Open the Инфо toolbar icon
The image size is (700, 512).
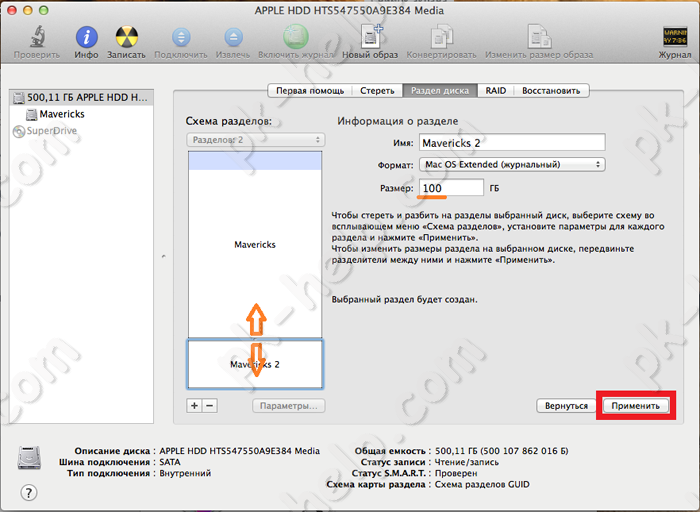[86, 37]
